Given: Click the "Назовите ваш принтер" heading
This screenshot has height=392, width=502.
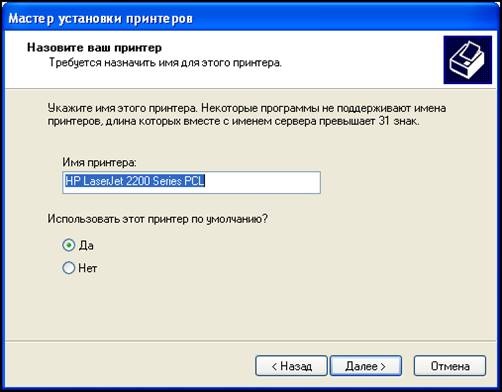Looking at the screenshot, I should coord(94,48).
